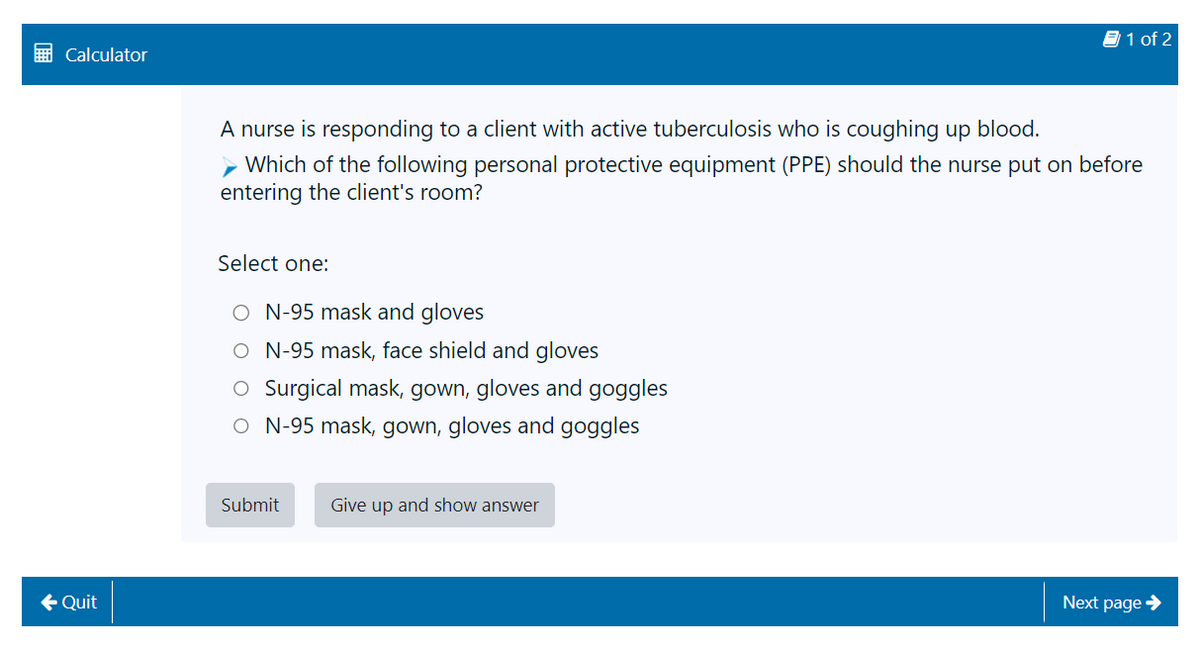Click the Quit text link
This screenshot has width=1200, height=650.
point(79,602)
